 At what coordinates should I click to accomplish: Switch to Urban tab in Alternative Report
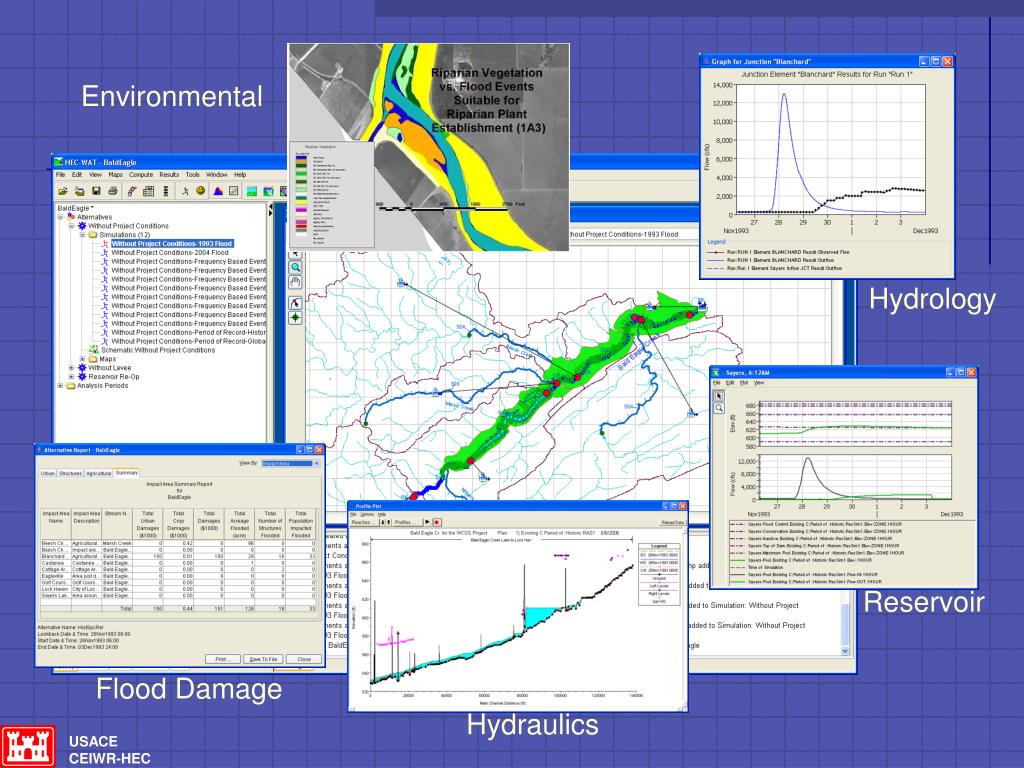coord(48,473)
